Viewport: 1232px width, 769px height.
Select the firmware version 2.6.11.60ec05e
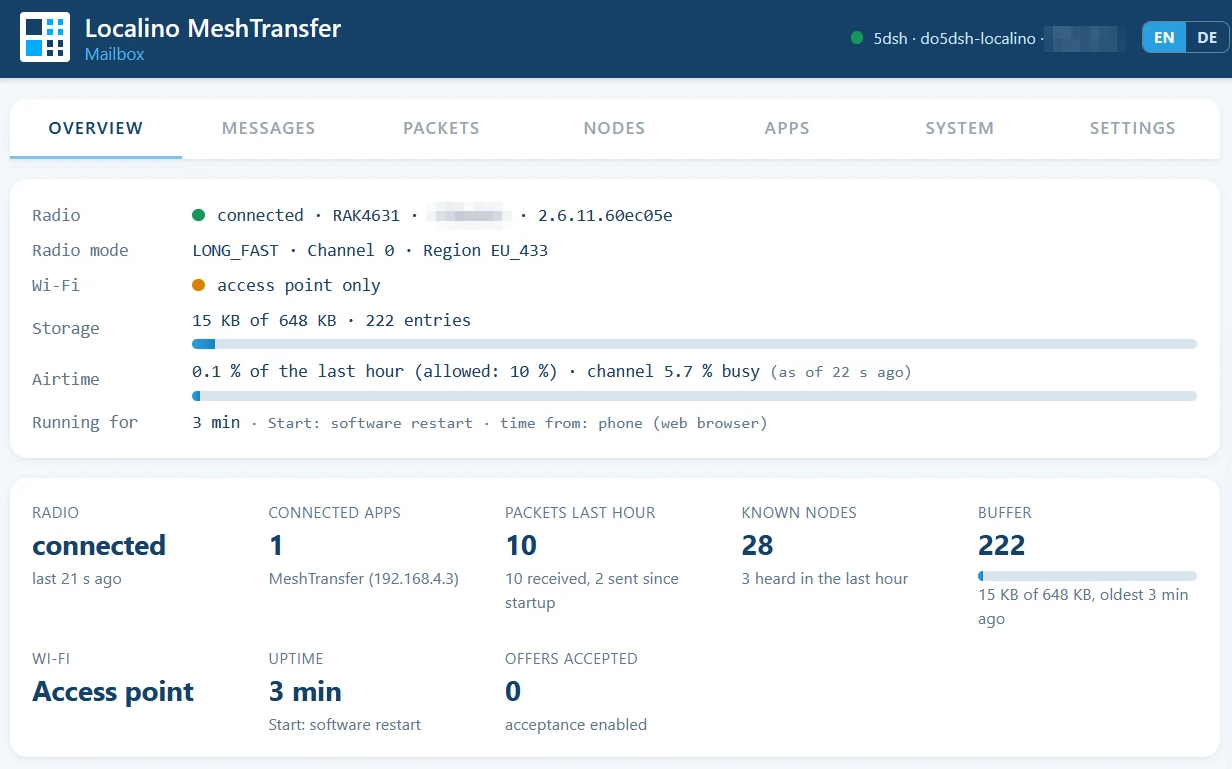pos(605,215)
